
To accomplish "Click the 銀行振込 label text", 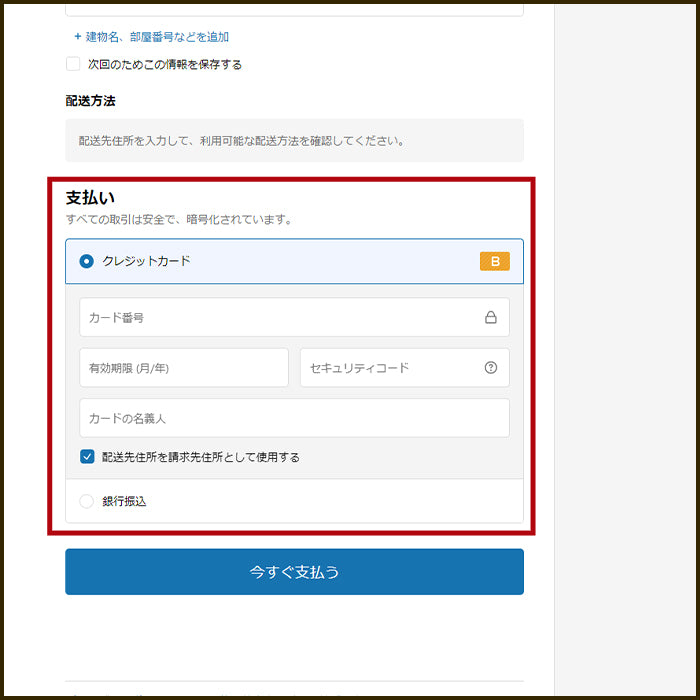I will pos(124,501).
